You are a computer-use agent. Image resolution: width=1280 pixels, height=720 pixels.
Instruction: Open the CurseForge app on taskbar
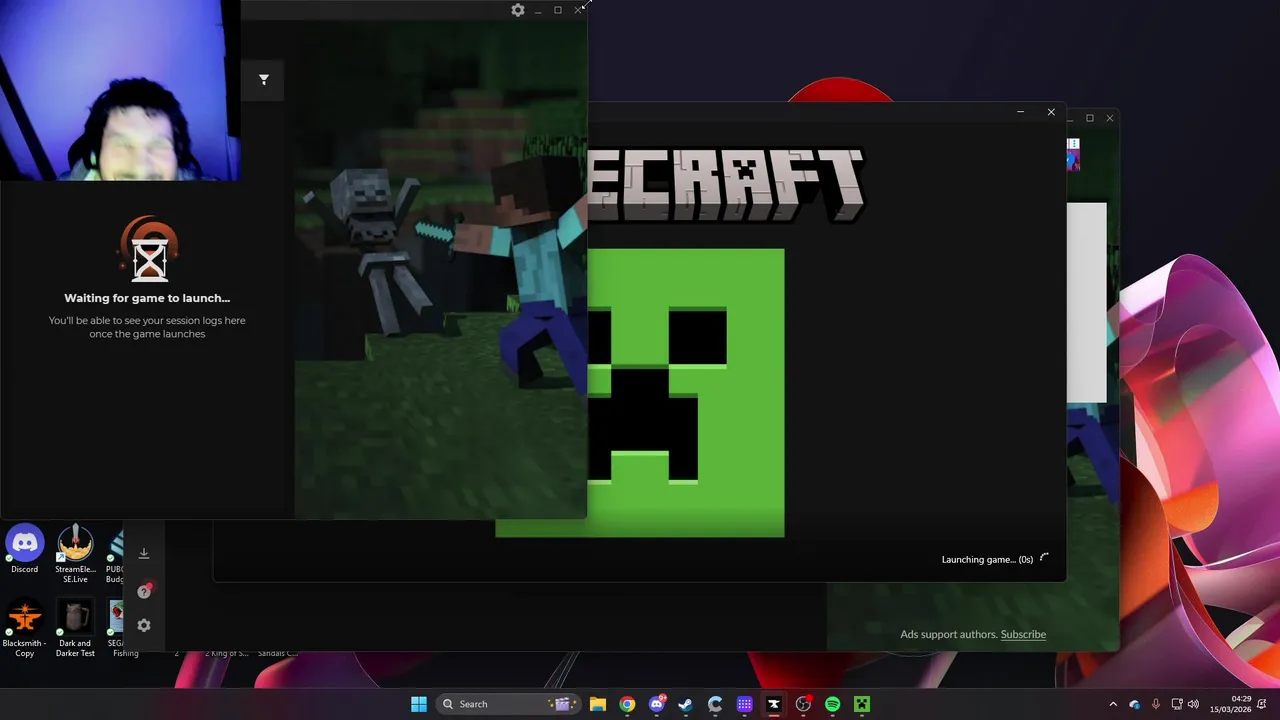pyautogui.click(x=774, y=704)
